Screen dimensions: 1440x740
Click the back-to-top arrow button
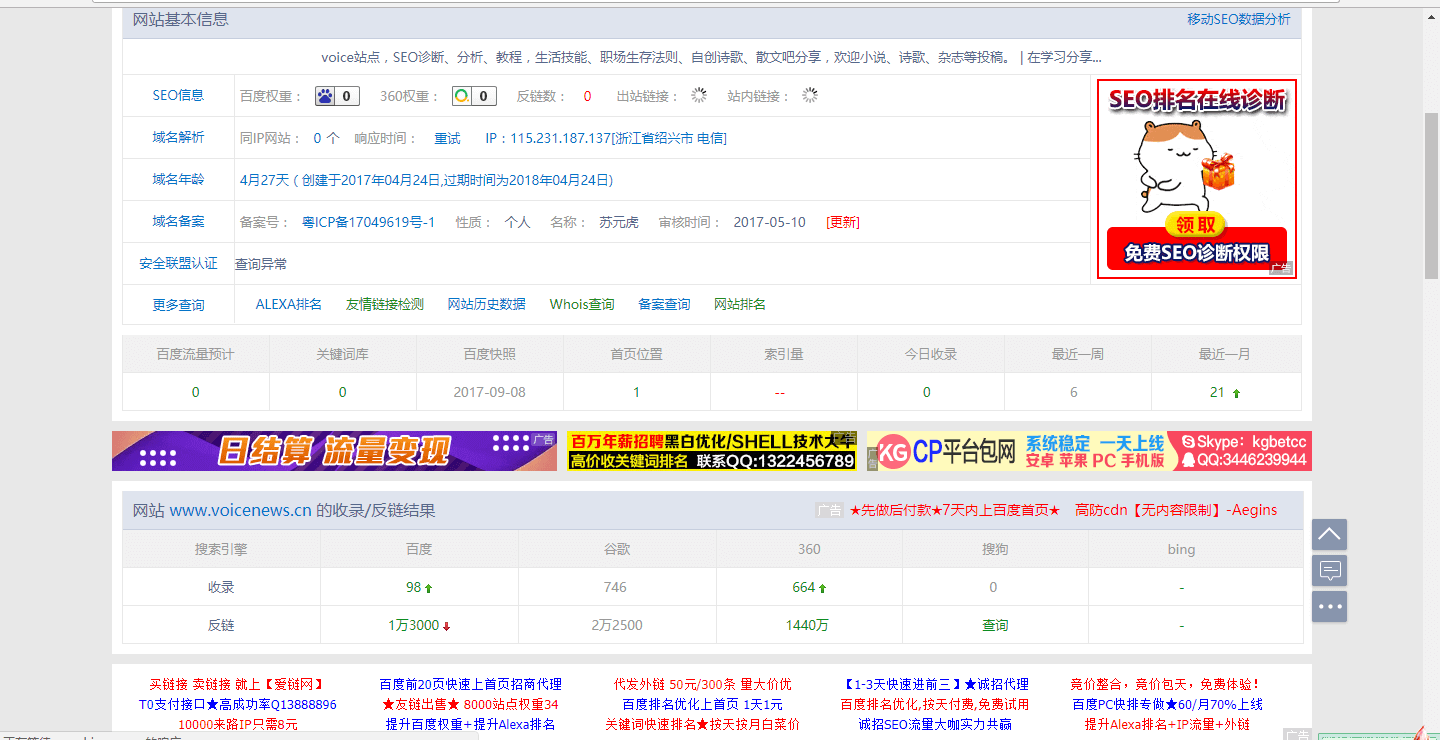[x=1329, y=534]
